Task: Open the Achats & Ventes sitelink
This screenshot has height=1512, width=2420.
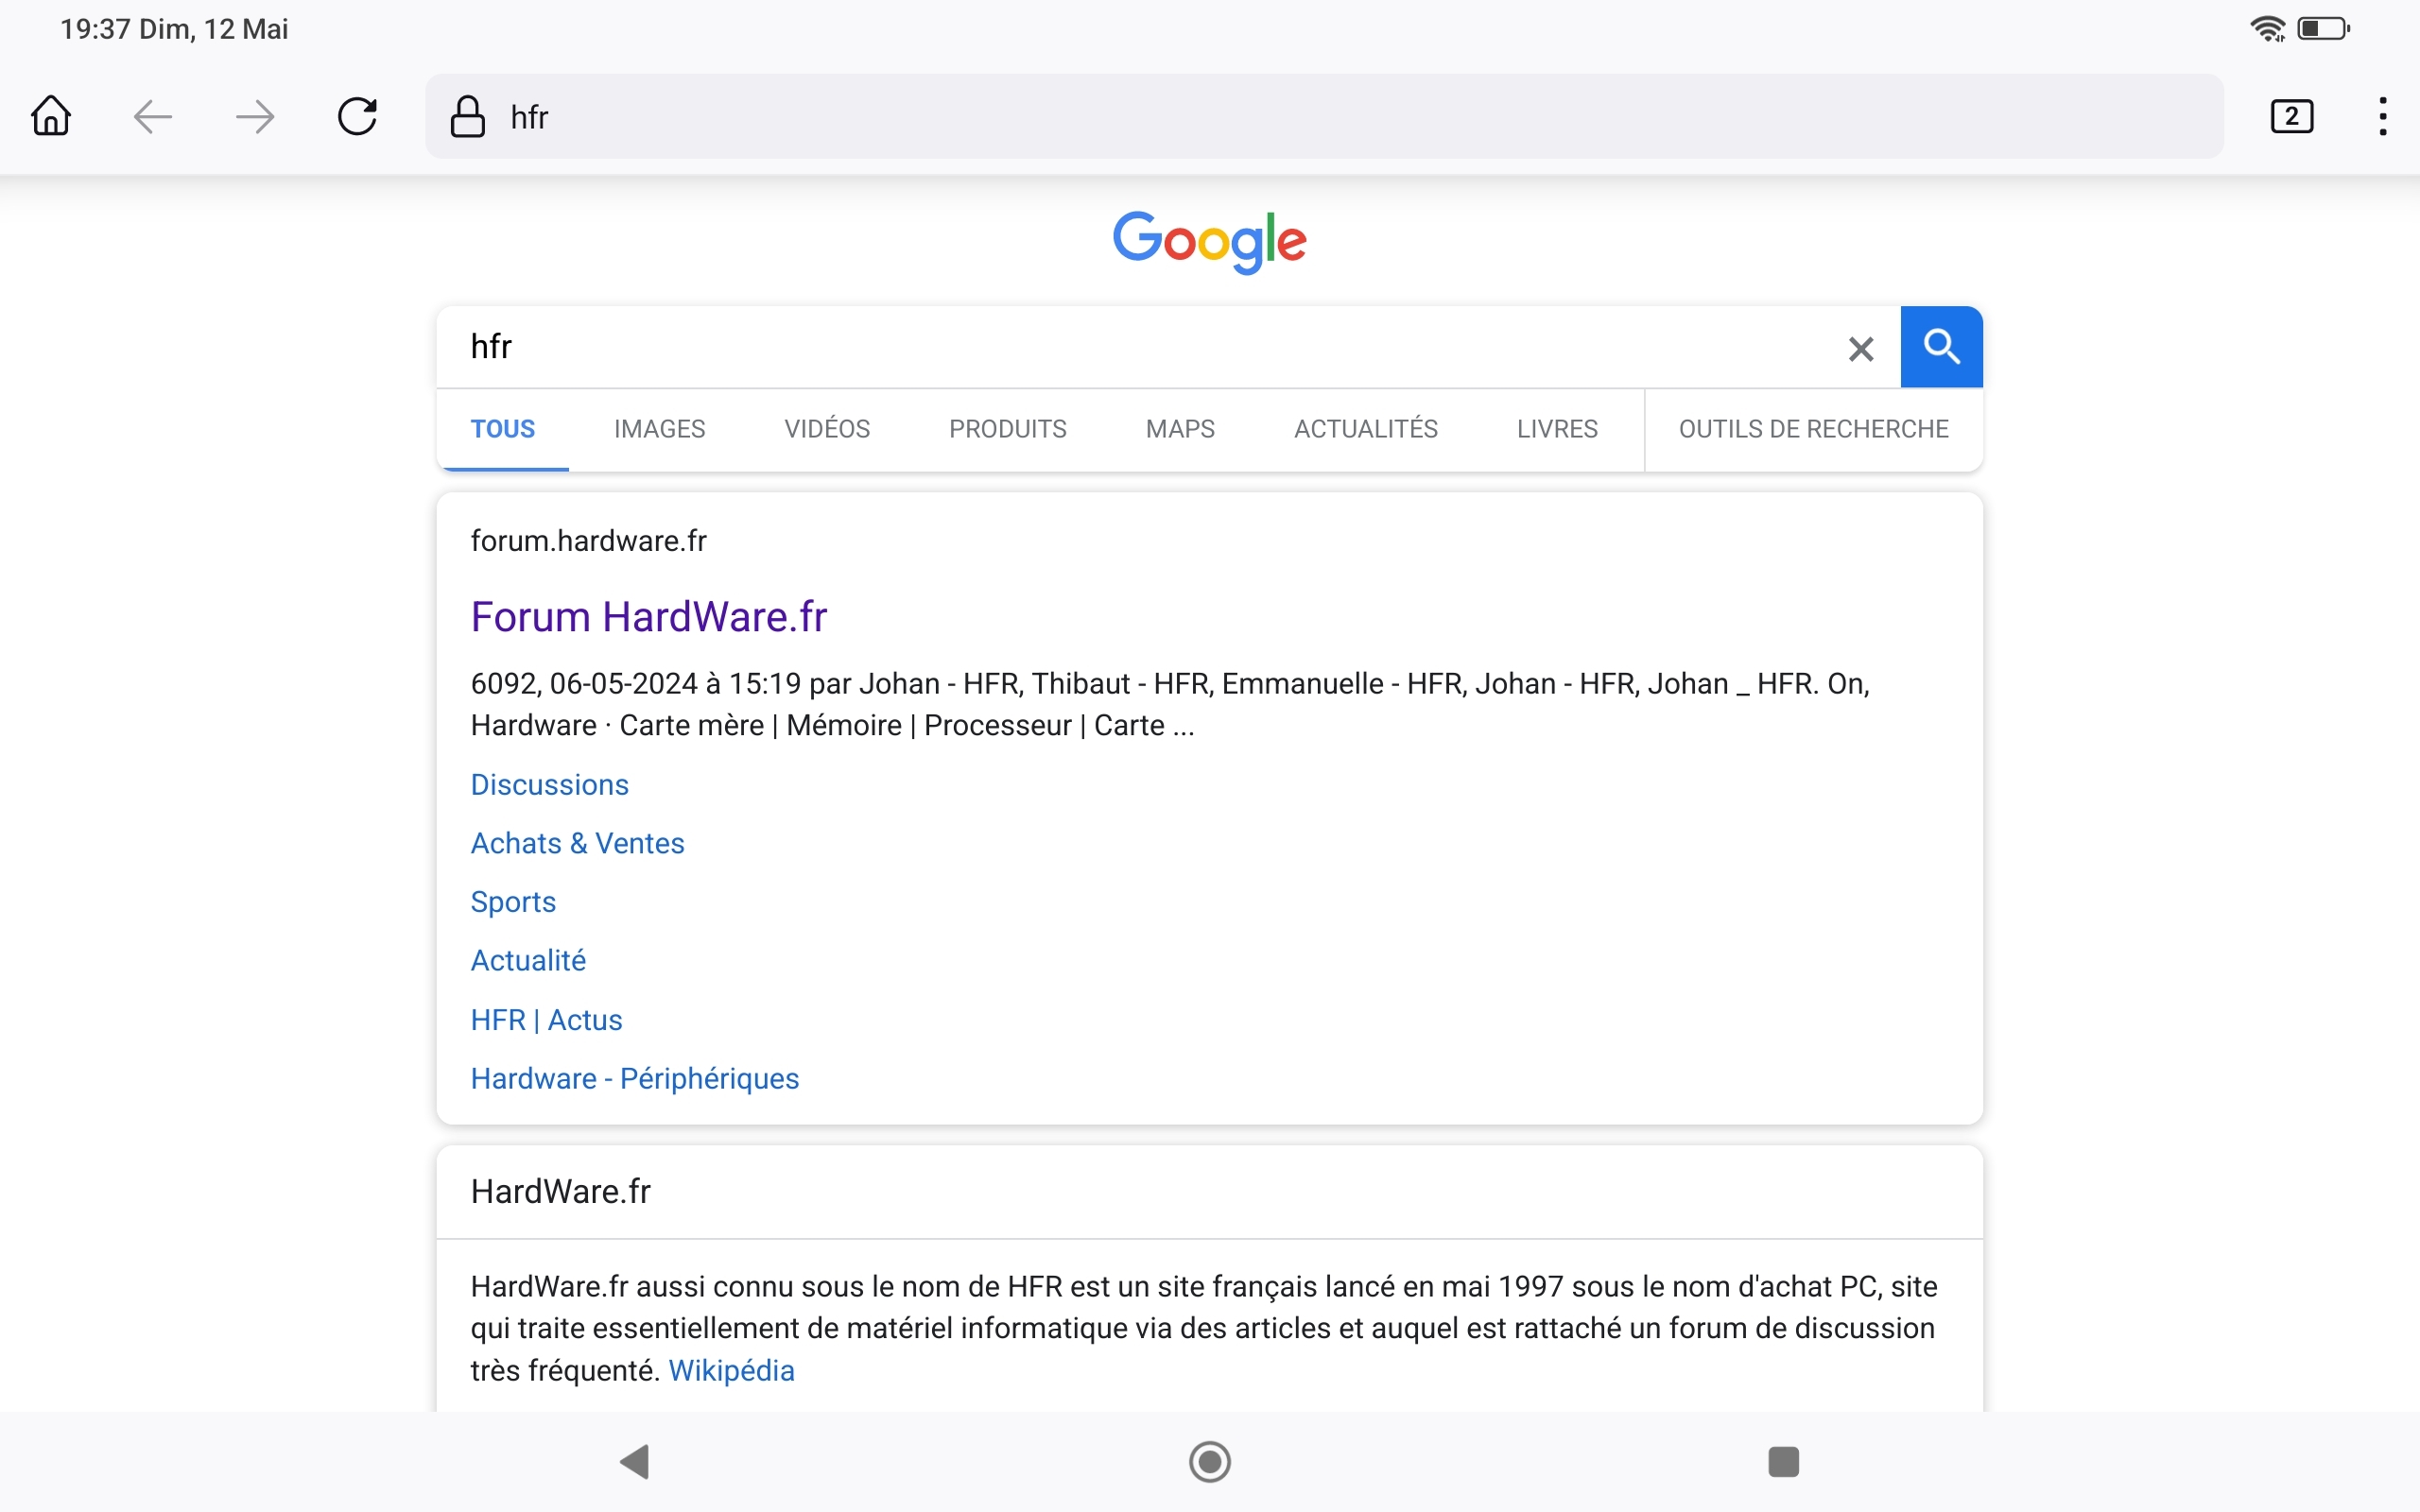Action: (577, 843)
